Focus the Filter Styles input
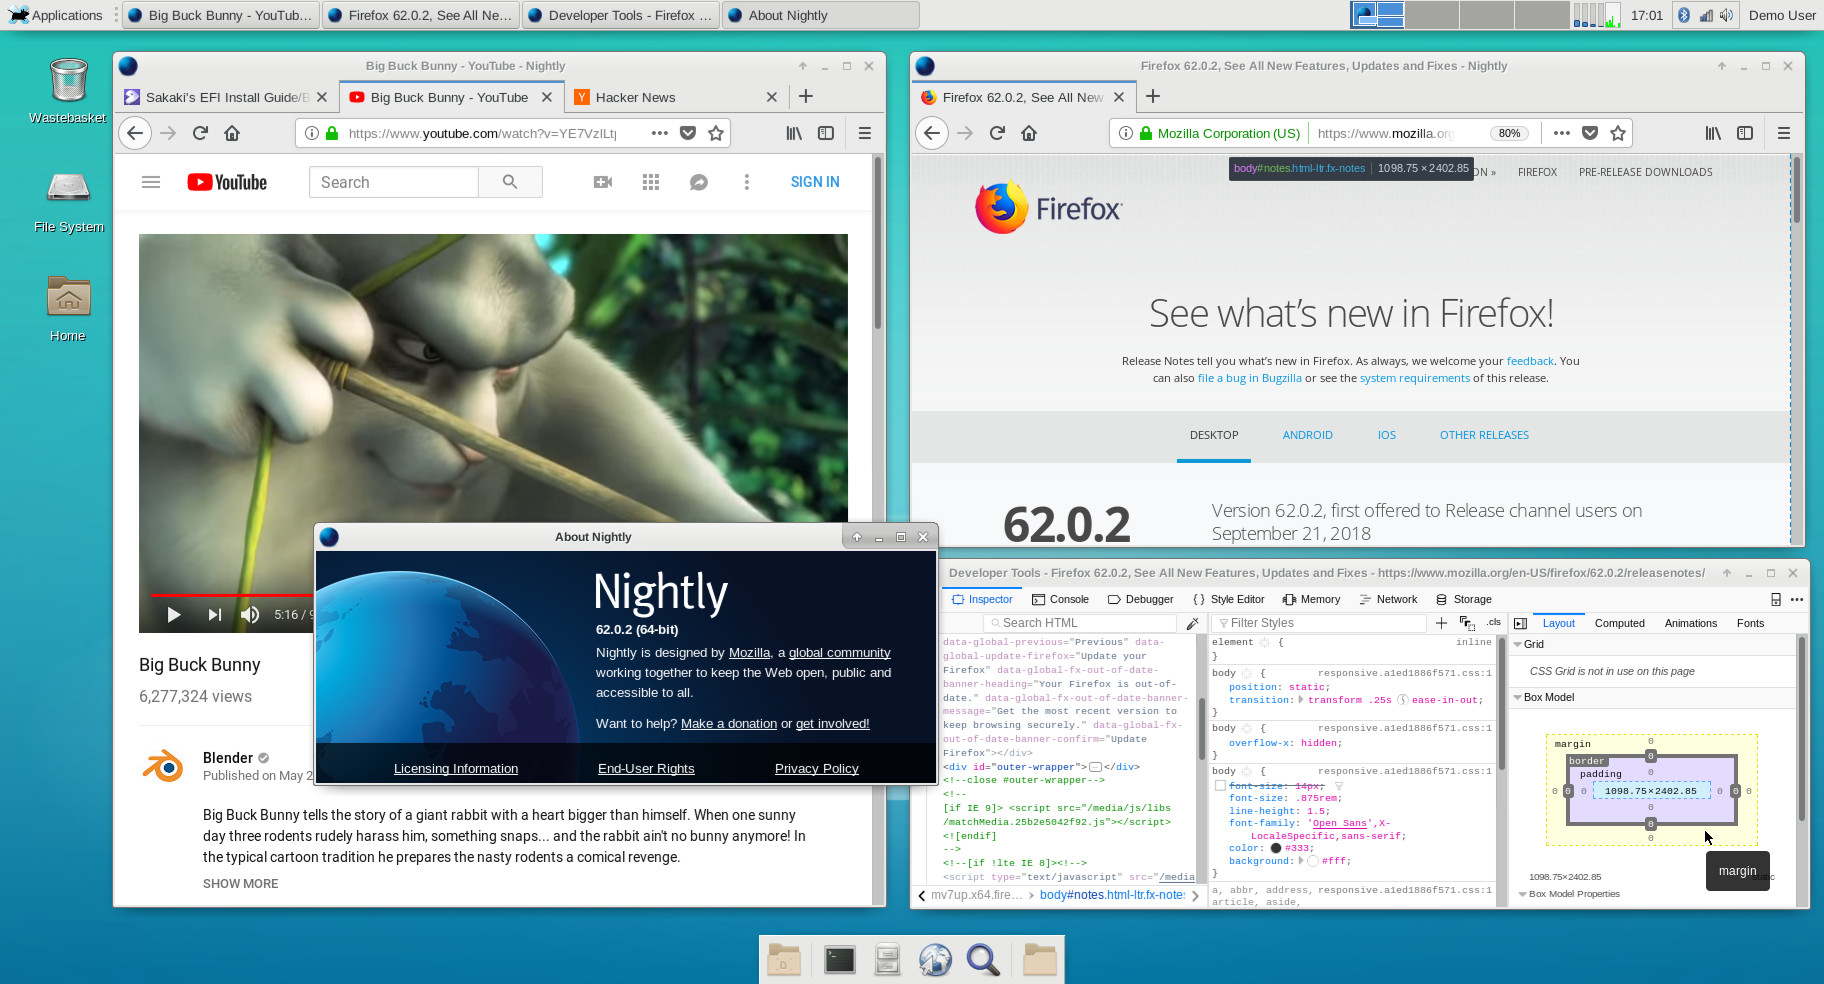This screenshot has width=1824, height=984. (x=1319, y=623)
